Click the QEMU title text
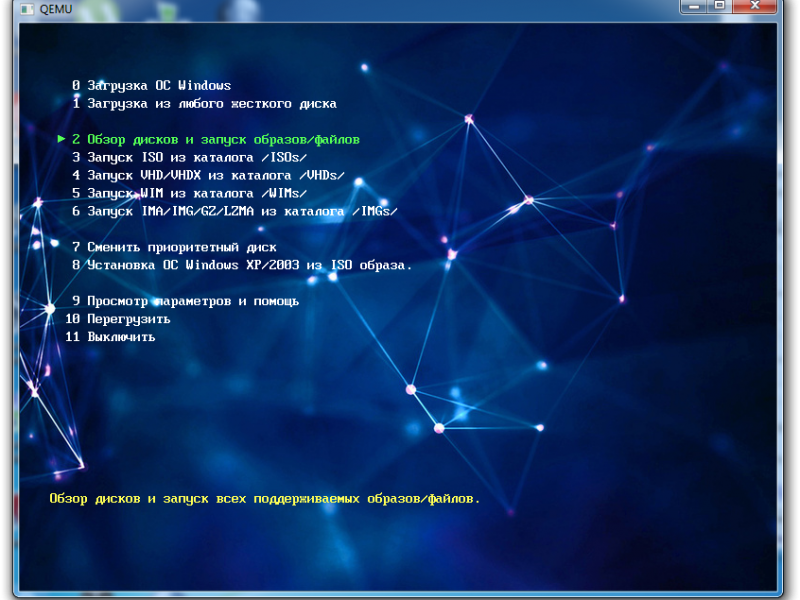 tap(56, 9)
